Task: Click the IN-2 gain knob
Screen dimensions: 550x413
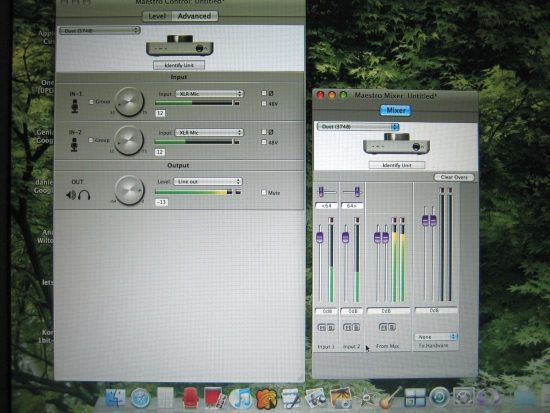Action: pyautogui.click(x=129, y=140)
